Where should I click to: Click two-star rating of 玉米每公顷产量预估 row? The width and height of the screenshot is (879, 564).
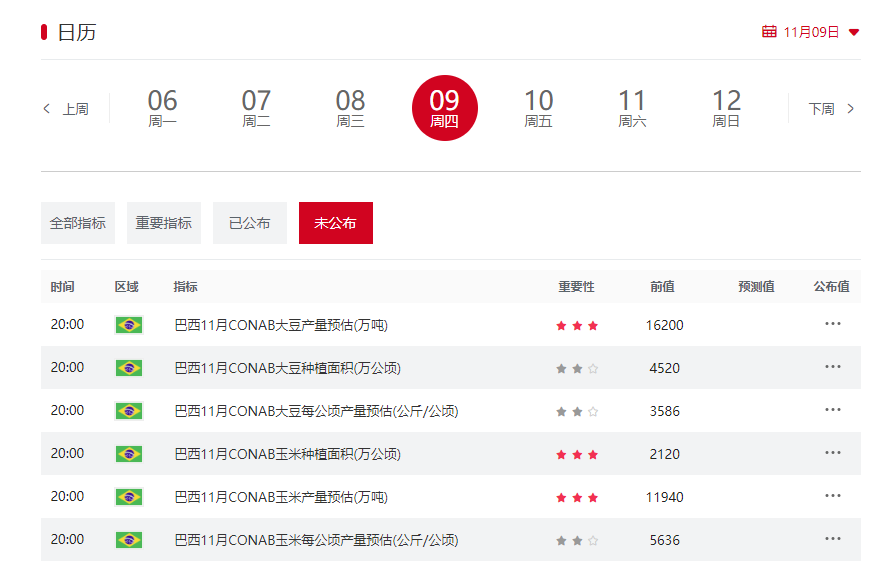click(x=577, y=541)
